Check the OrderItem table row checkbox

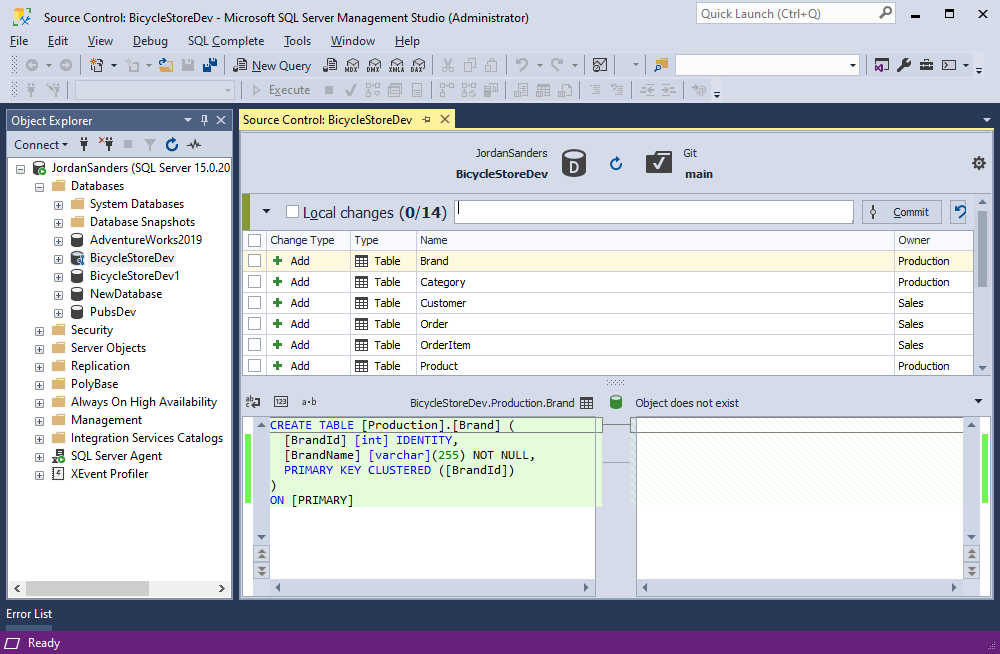click(x=254, y=345)
